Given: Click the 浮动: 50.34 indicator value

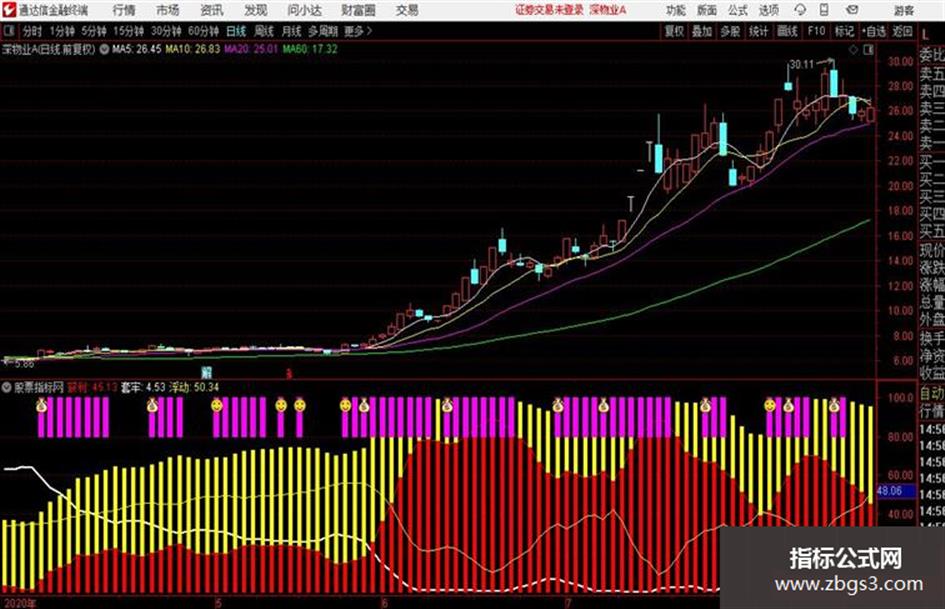Looking at the screenshot, I should click(194, 387).
